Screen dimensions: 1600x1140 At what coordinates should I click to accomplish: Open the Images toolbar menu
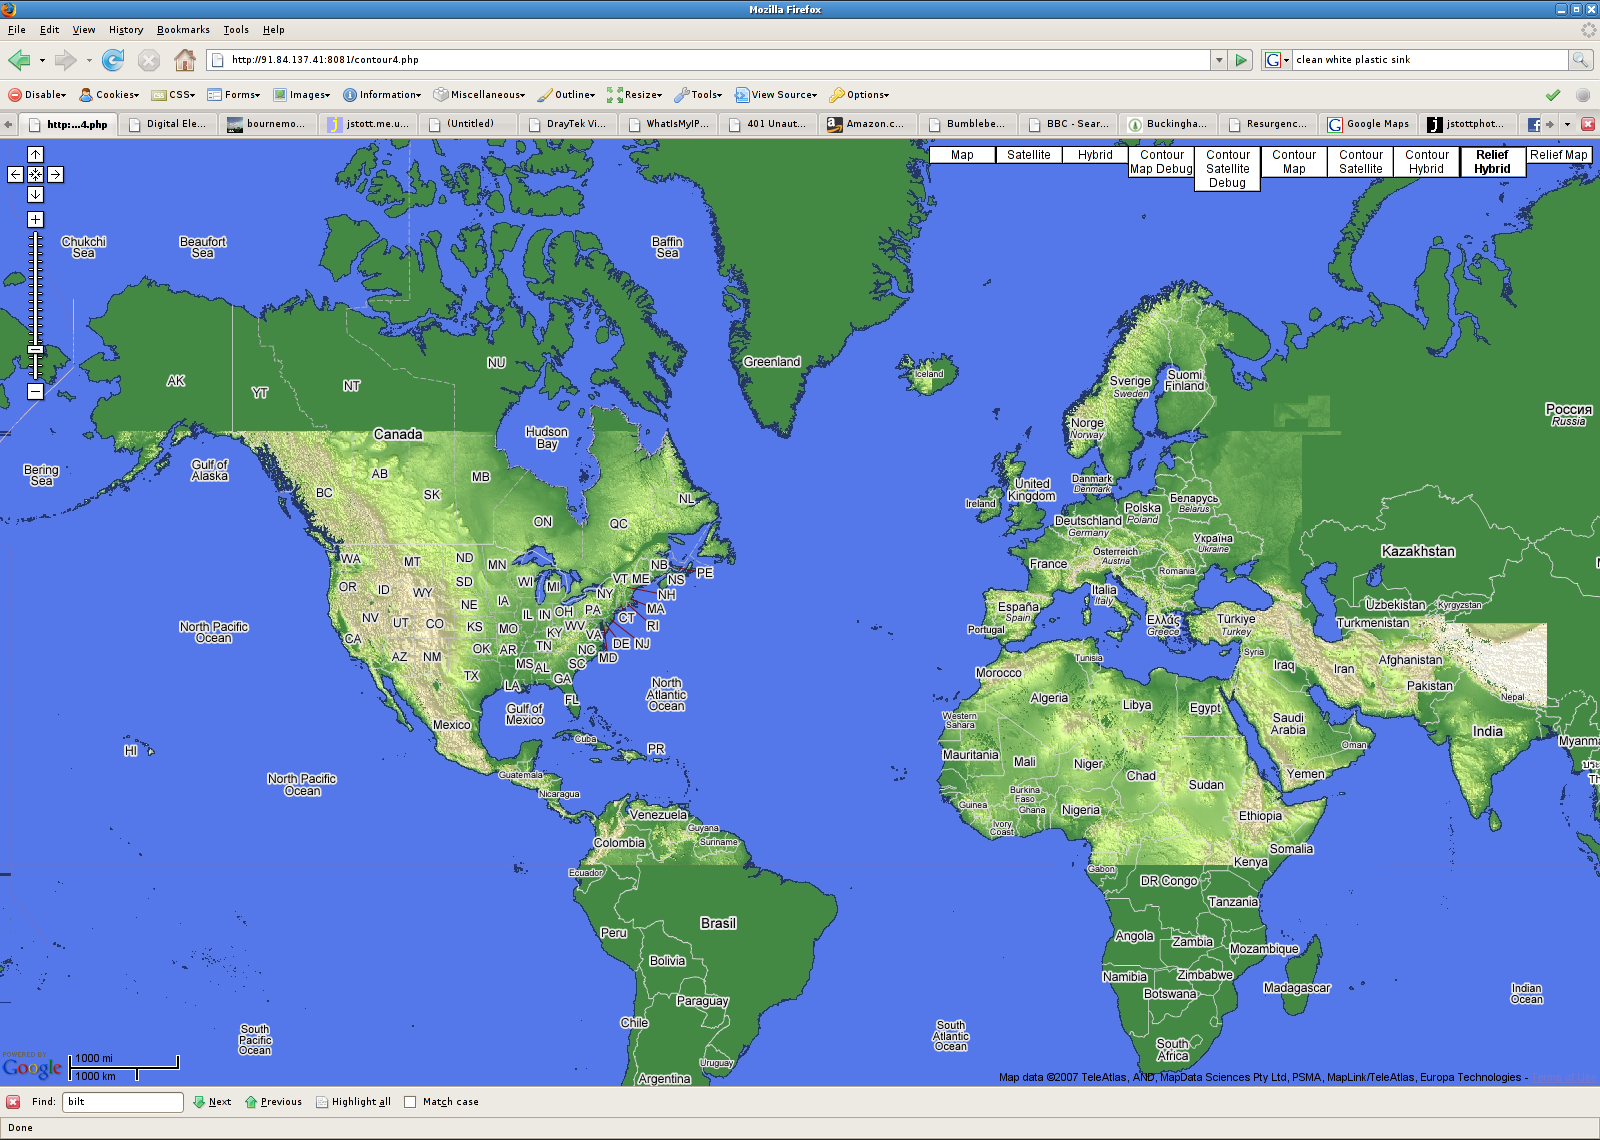(302, 95)
